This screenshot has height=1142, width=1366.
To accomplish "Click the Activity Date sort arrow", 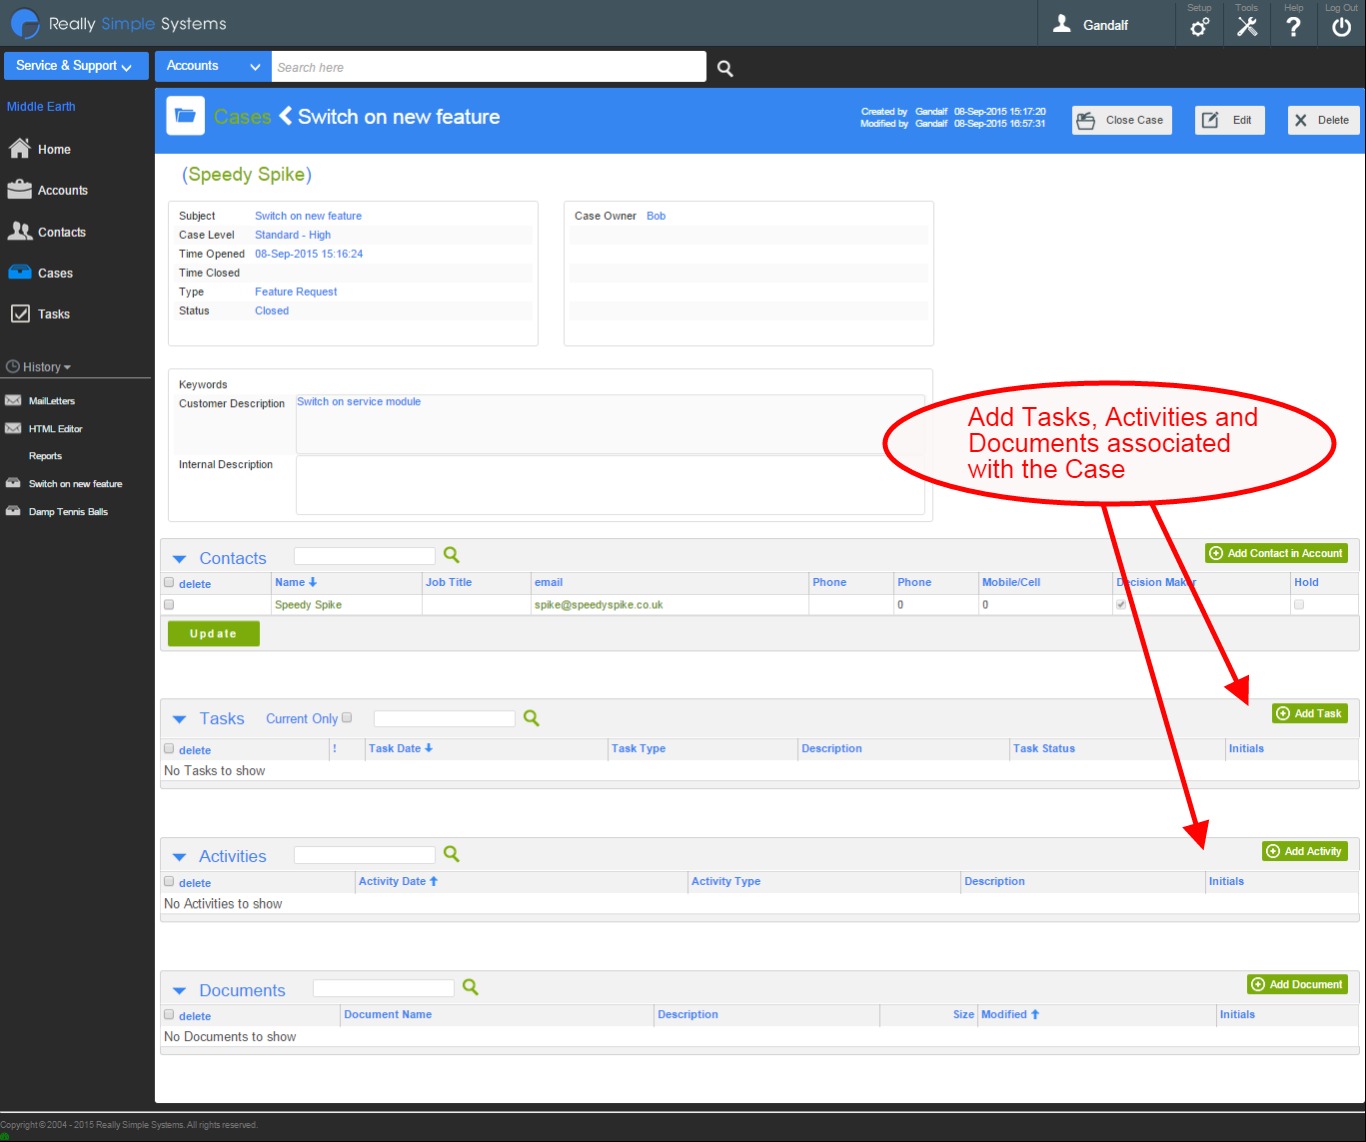I will 434,881.
